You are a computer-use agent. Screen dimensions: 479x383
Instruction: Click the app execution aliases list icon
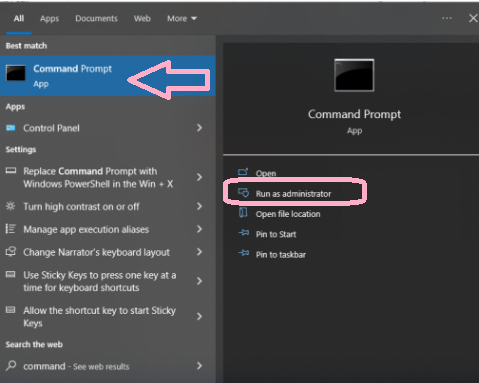(10, 229)
